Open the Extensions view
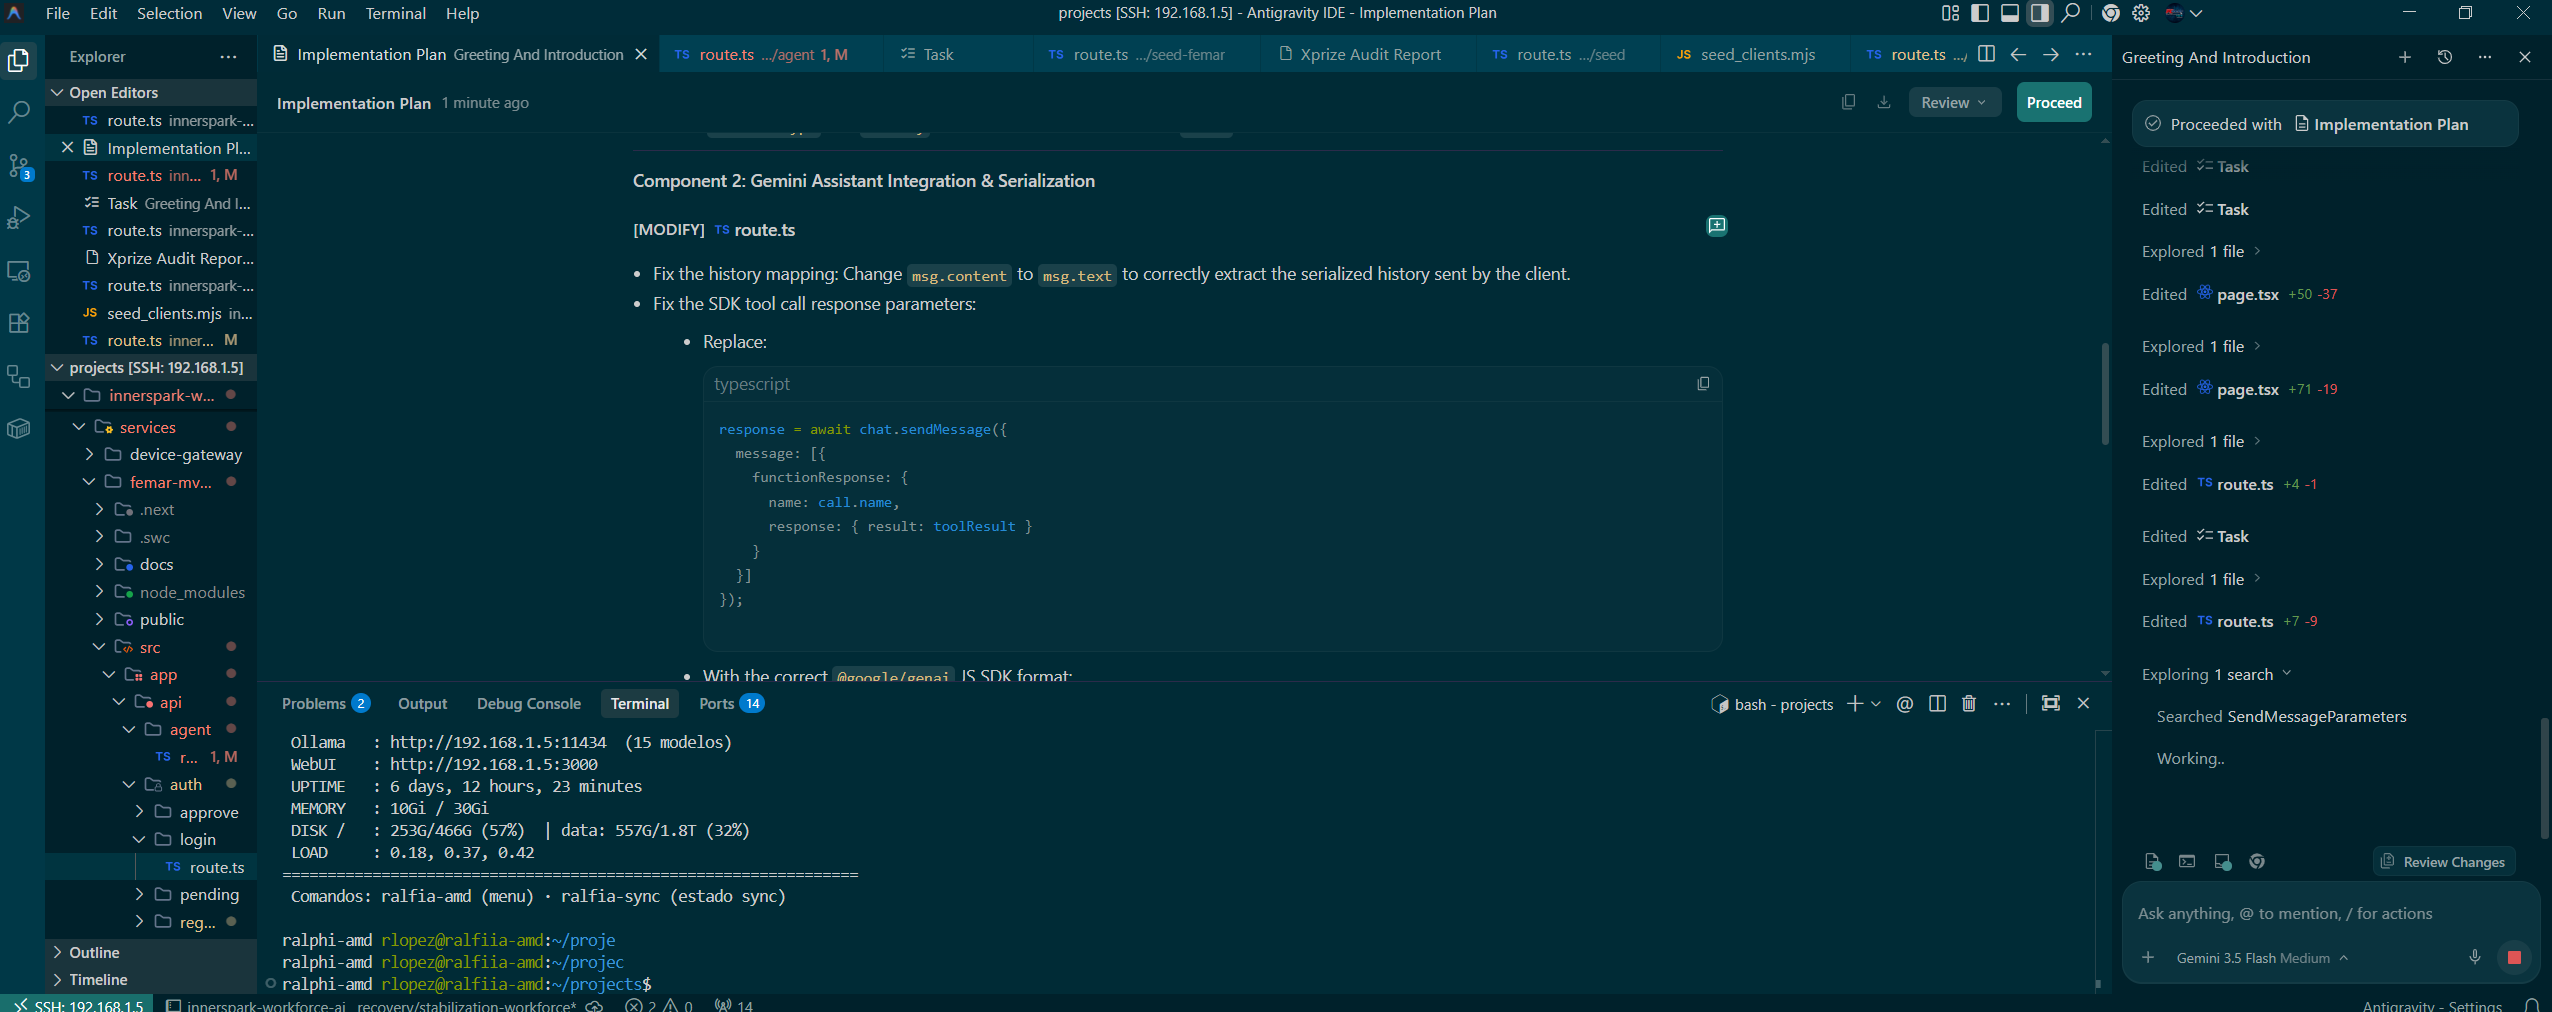The width and height of the screenshot is (2552, 1012). 19,323
